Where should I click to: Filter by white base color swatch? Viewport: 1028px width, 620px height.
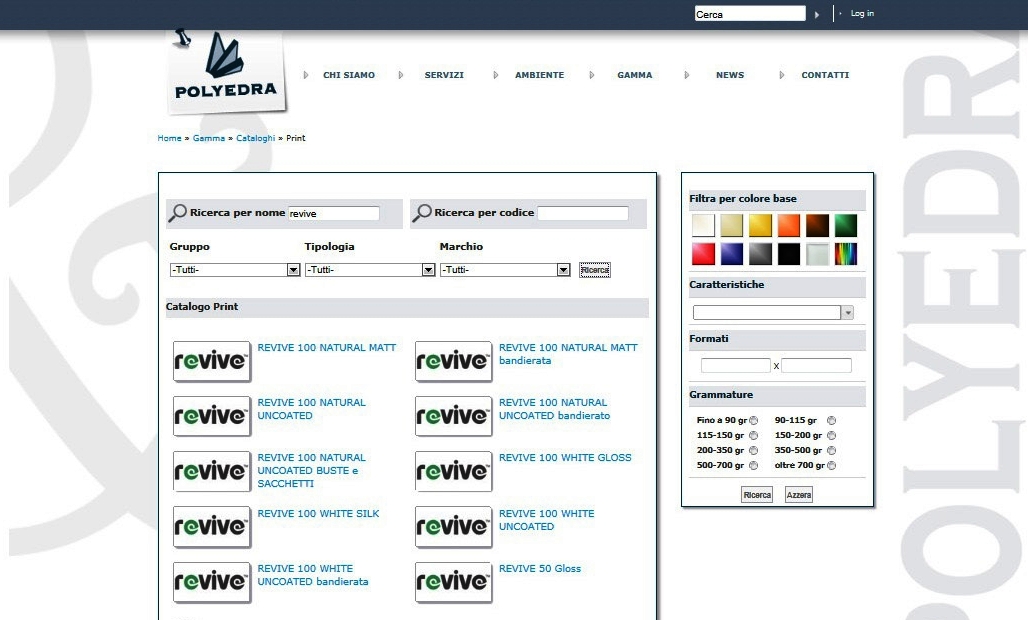click(x=703, y=225)
